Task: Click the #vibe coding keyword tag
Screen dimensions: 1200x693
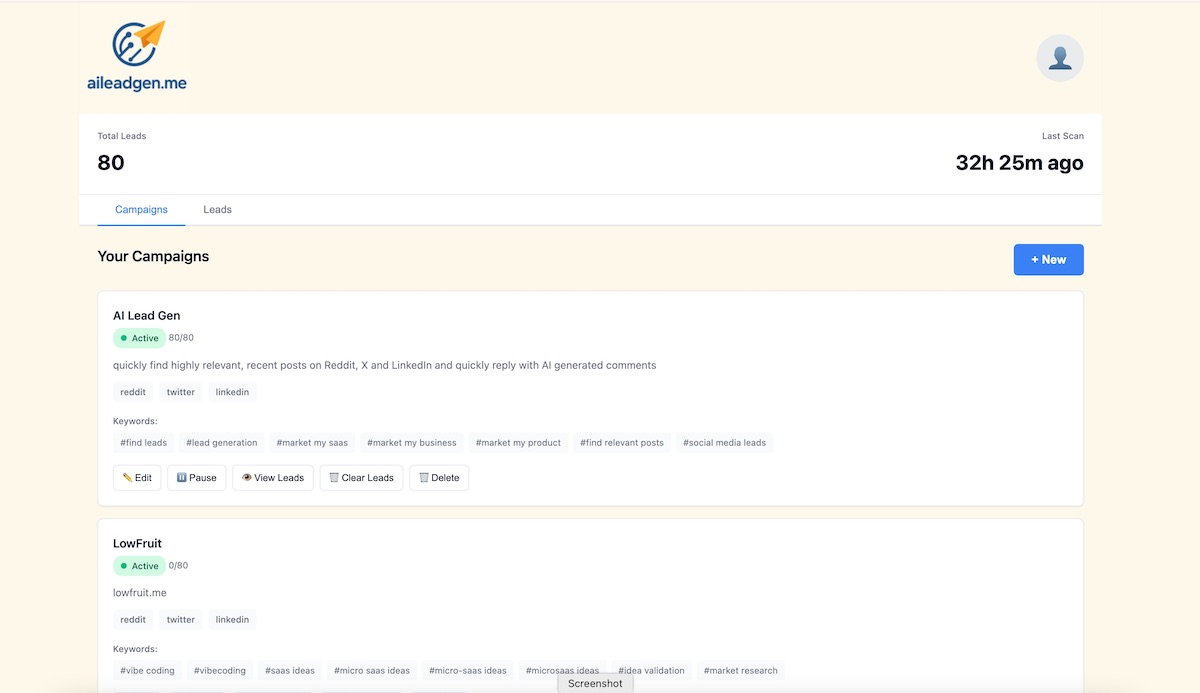Action: coord(147,671)
